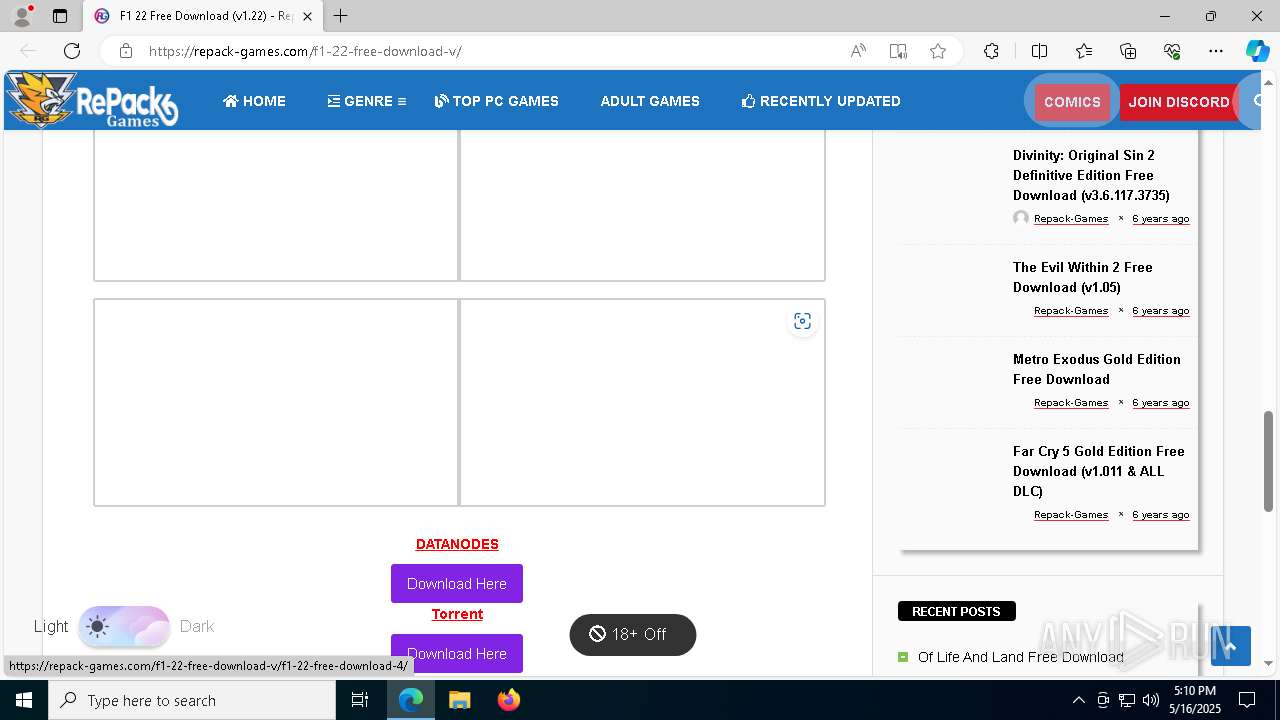
Task: Open the Extensions puzzle icon
Action: 991,51
